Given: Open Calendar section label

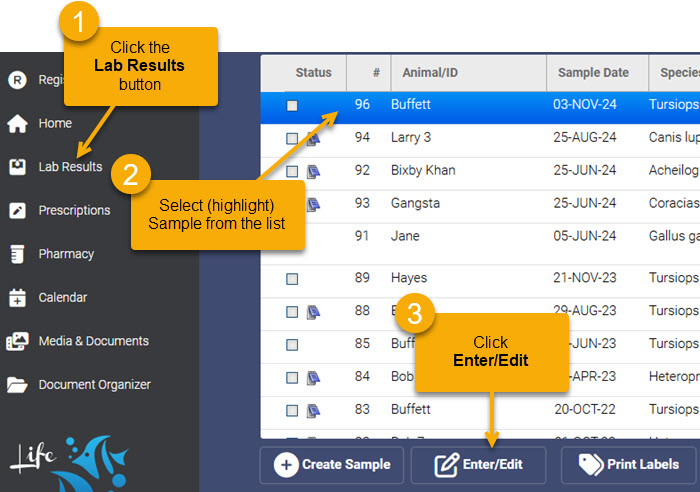Looking at the screenshot, I should [x=62, y=297].
